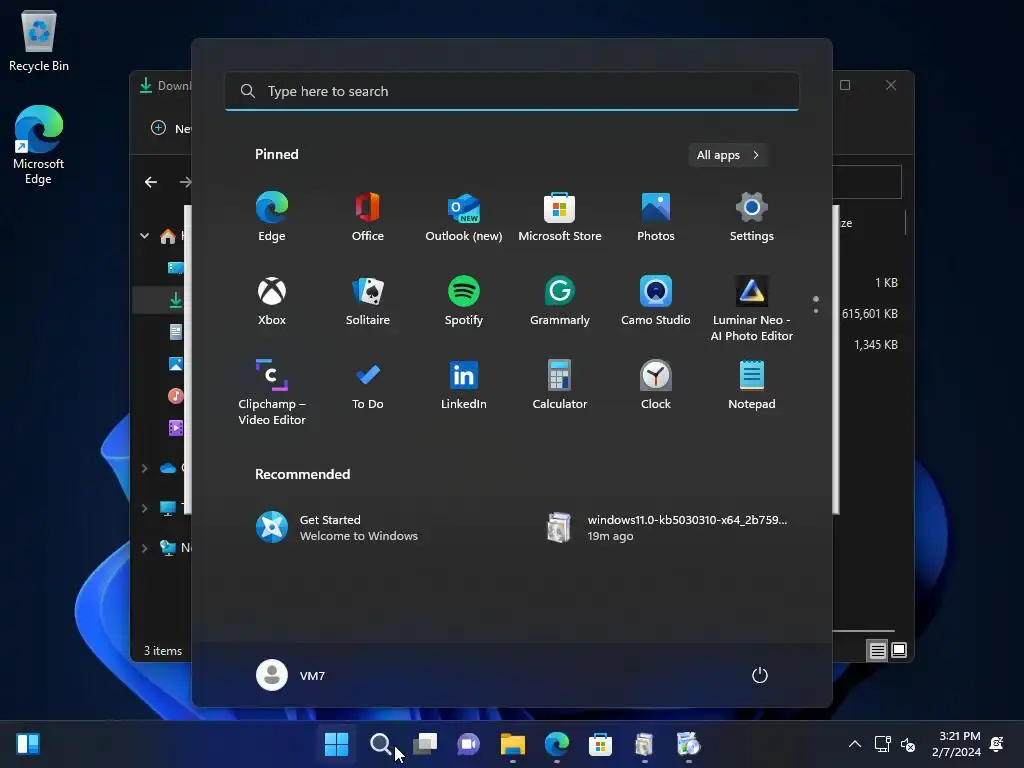1024x768 pixels.
Task: Go to next pinned apps page dot
Action: (x=816, y=311)
